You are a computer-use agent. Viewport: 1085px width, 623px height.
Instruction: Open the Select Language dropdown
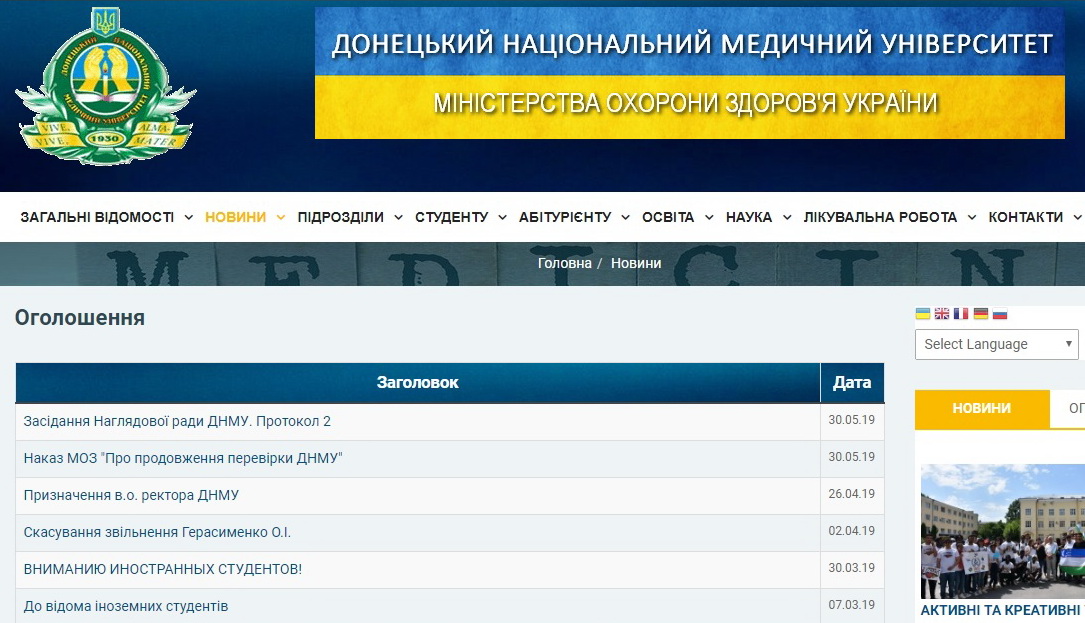pos(996,344)
